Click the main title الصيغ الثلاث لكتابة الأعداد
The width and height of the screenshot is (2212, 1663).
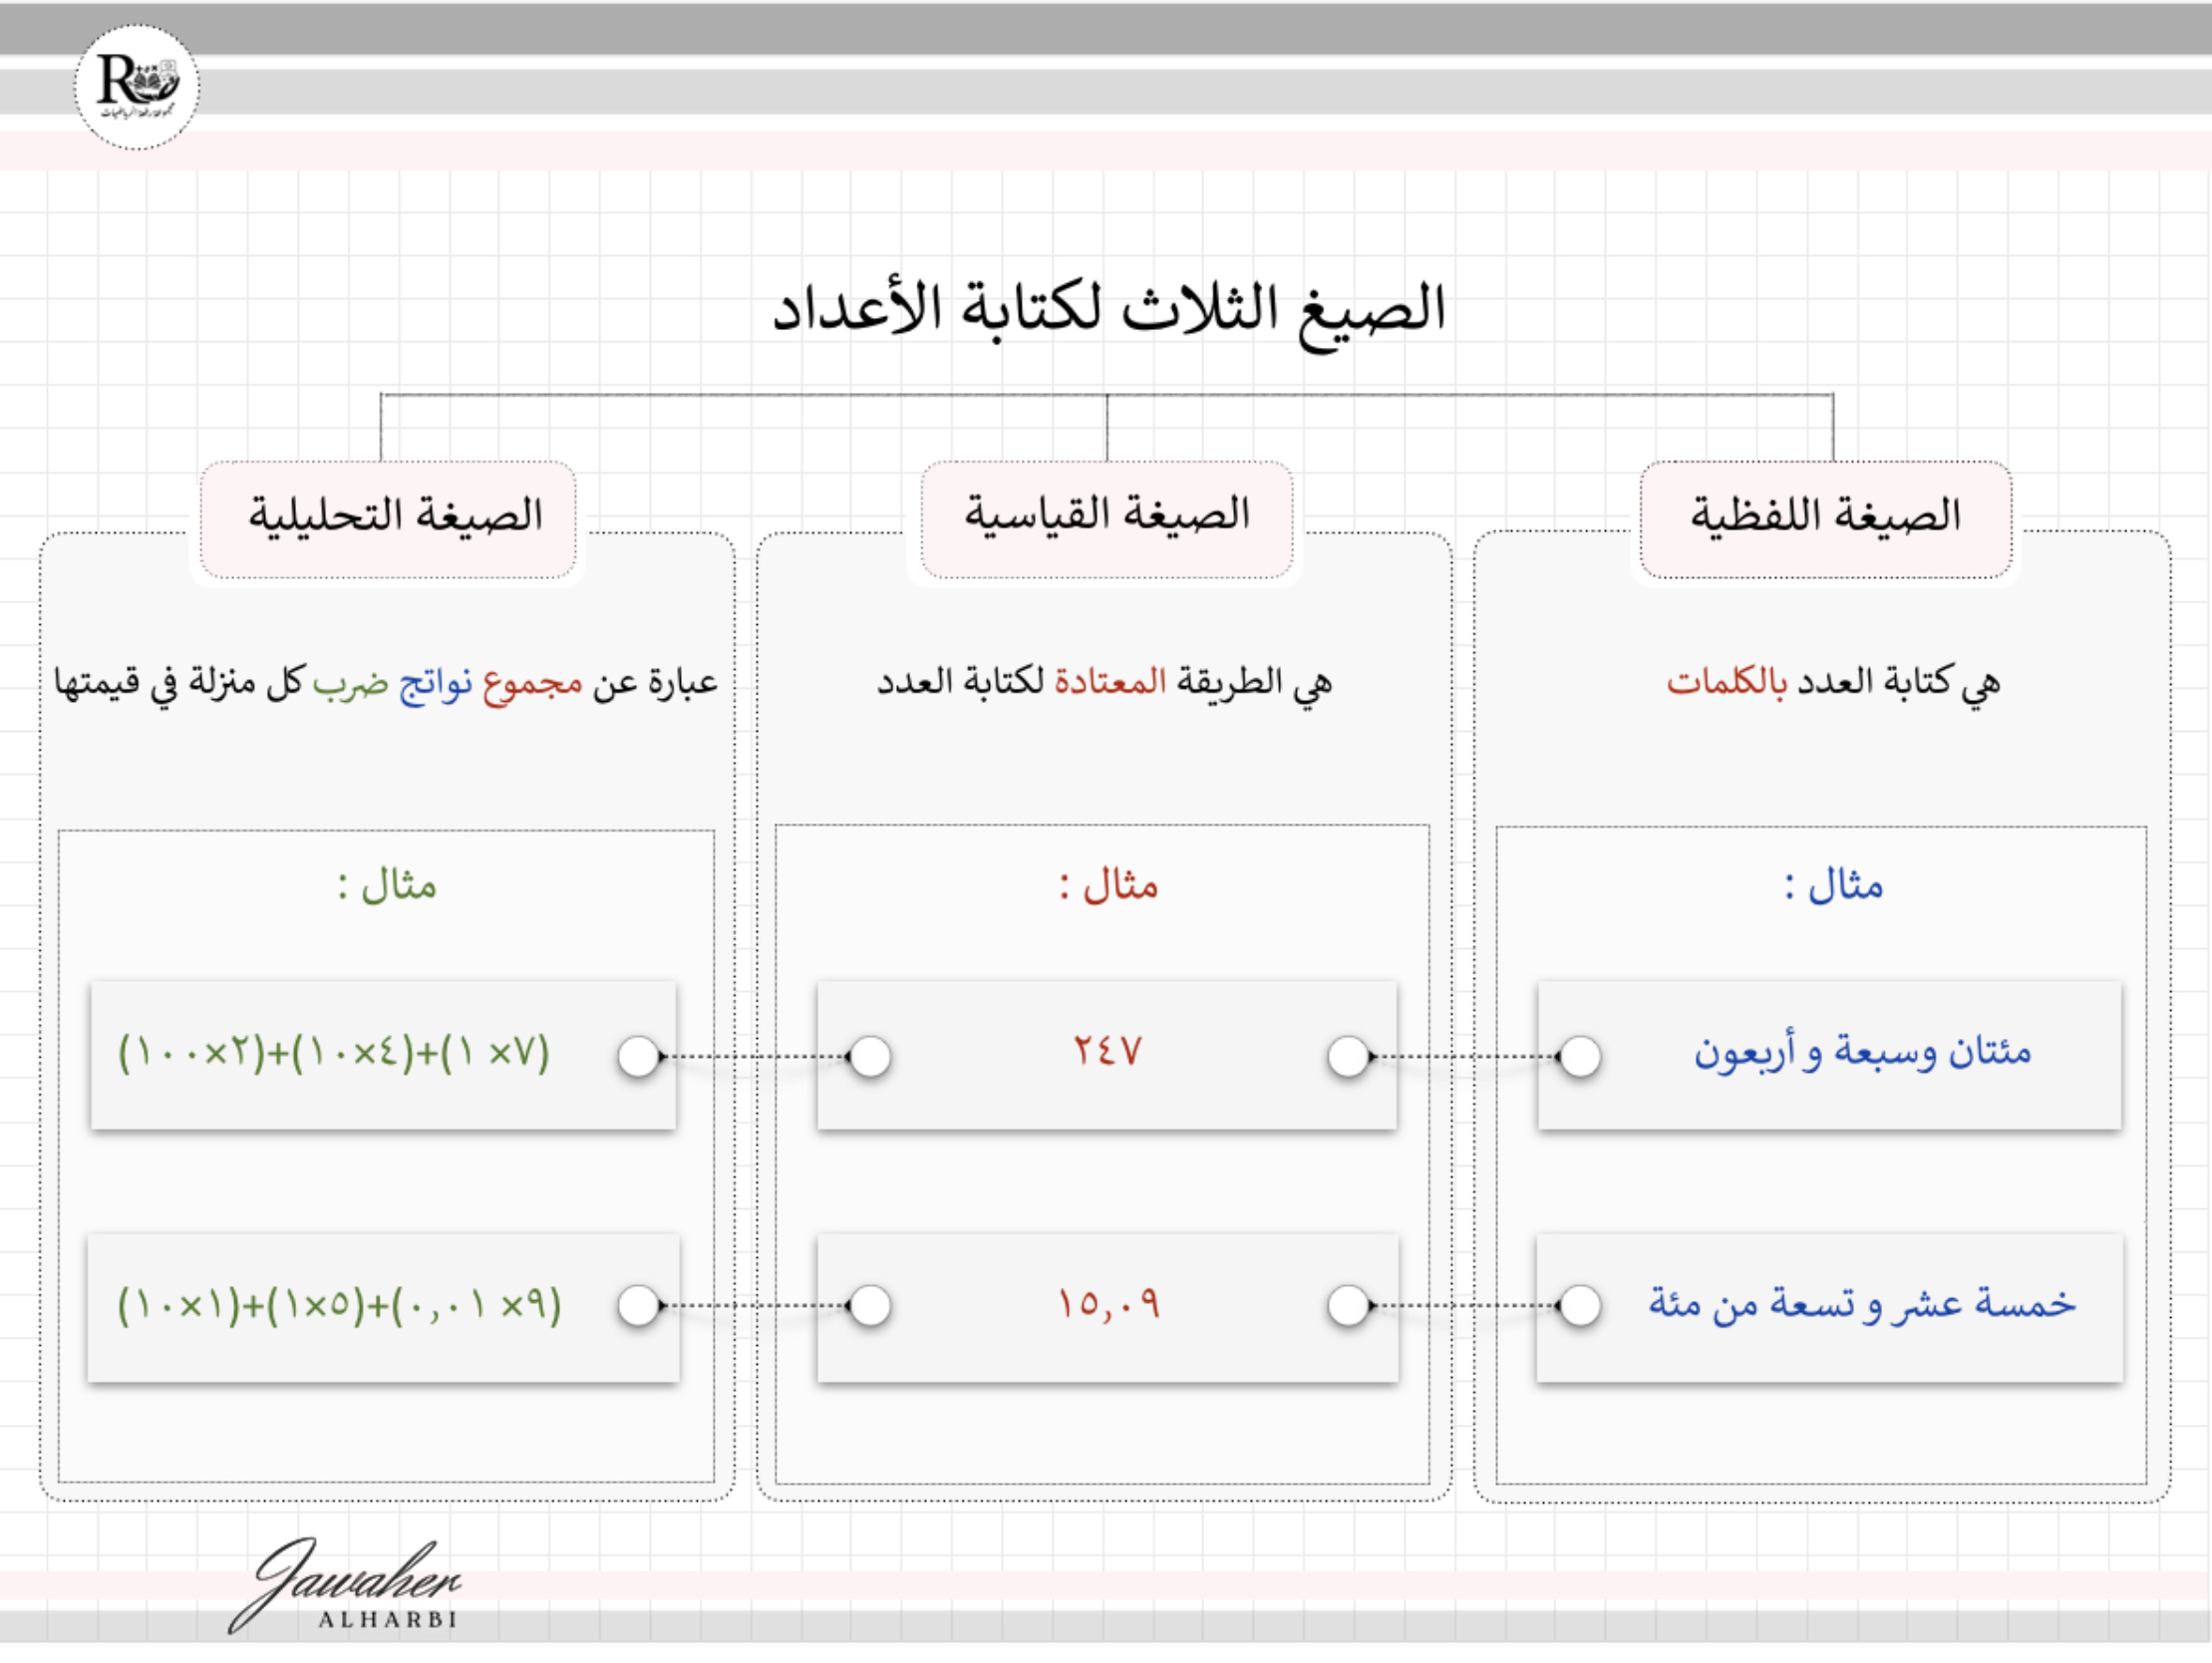coord(1108,308)
